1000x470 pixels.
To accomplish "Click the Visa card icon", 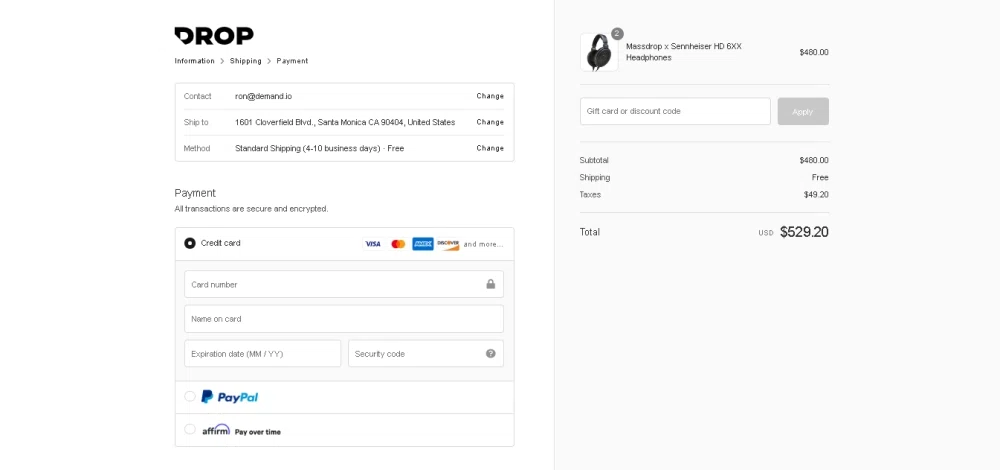I will pyautogui.click(x=373, y=244).
